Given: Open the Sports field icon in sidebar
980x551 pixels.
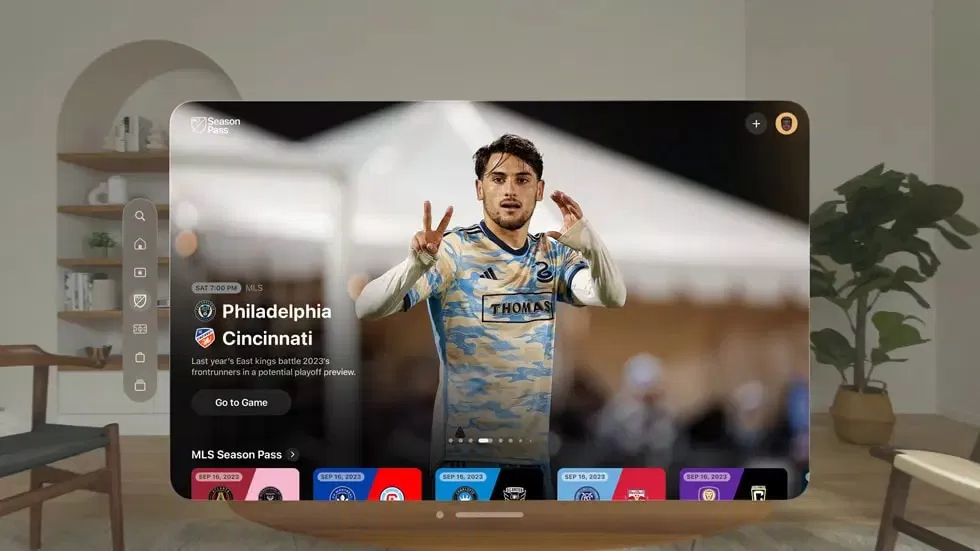Looking at the screenshot, I should coord(140,329).
